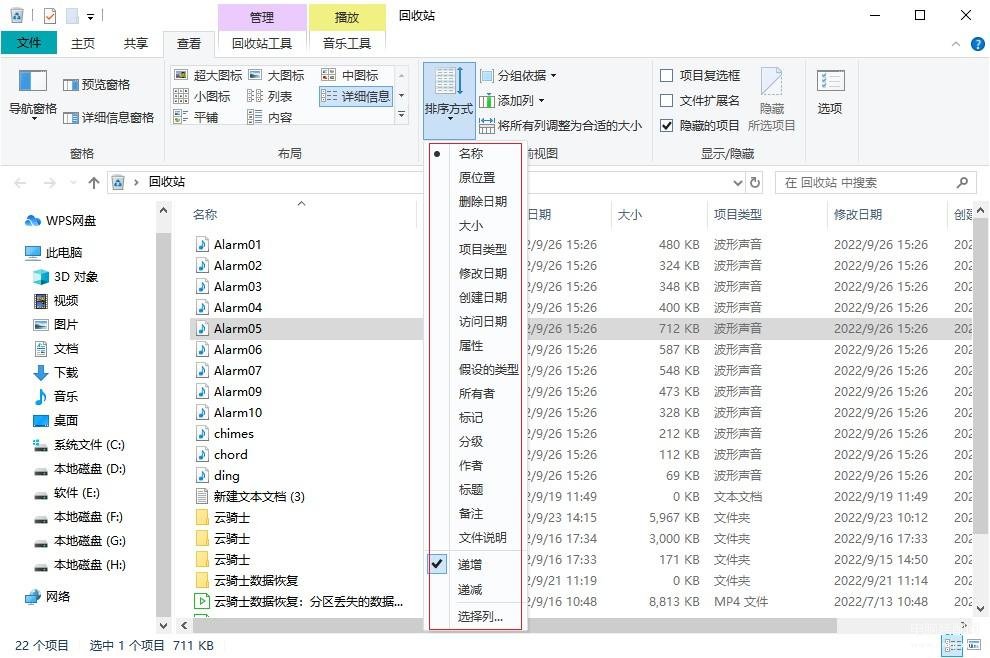Switch to Content (内容) layout
Image resolution: width=990 pixels, height=658 pixels.
point(270,117)
